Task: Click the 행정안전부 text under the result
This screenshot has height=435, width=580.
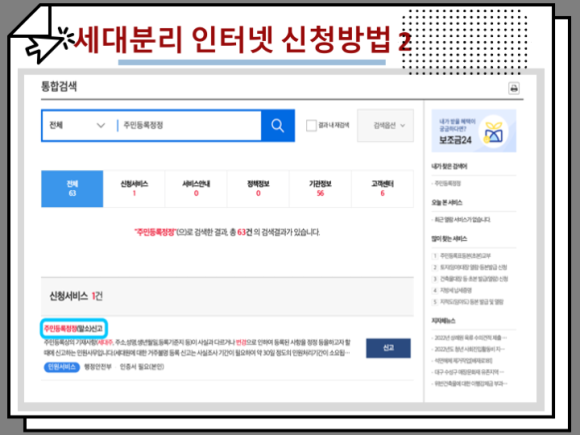Action: tap(98, 367)
